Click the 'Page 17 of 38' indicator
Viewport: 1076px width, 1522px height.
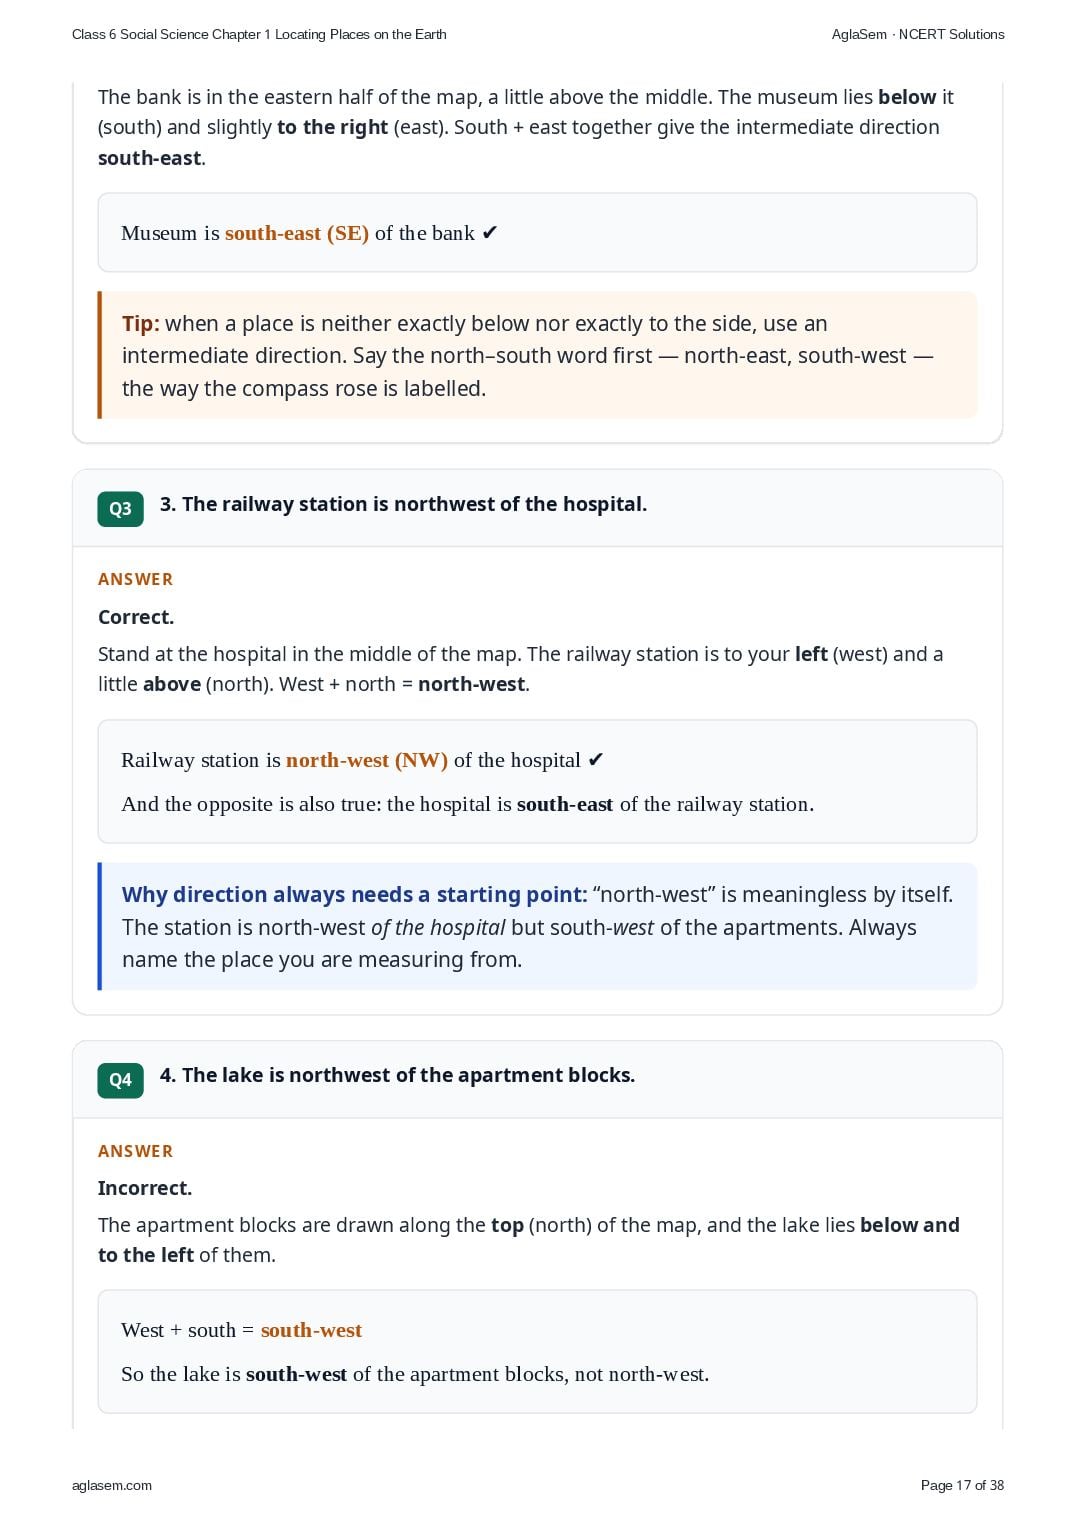962,1485
